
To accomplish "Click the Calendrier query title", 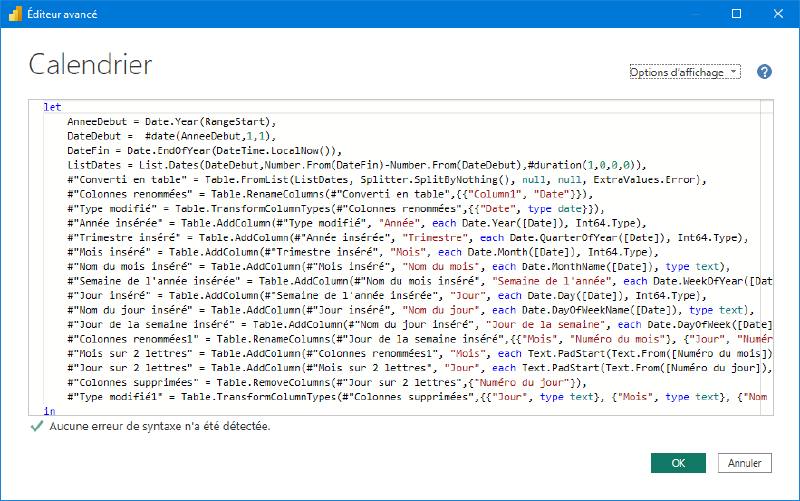I will [x=90, y=65].
